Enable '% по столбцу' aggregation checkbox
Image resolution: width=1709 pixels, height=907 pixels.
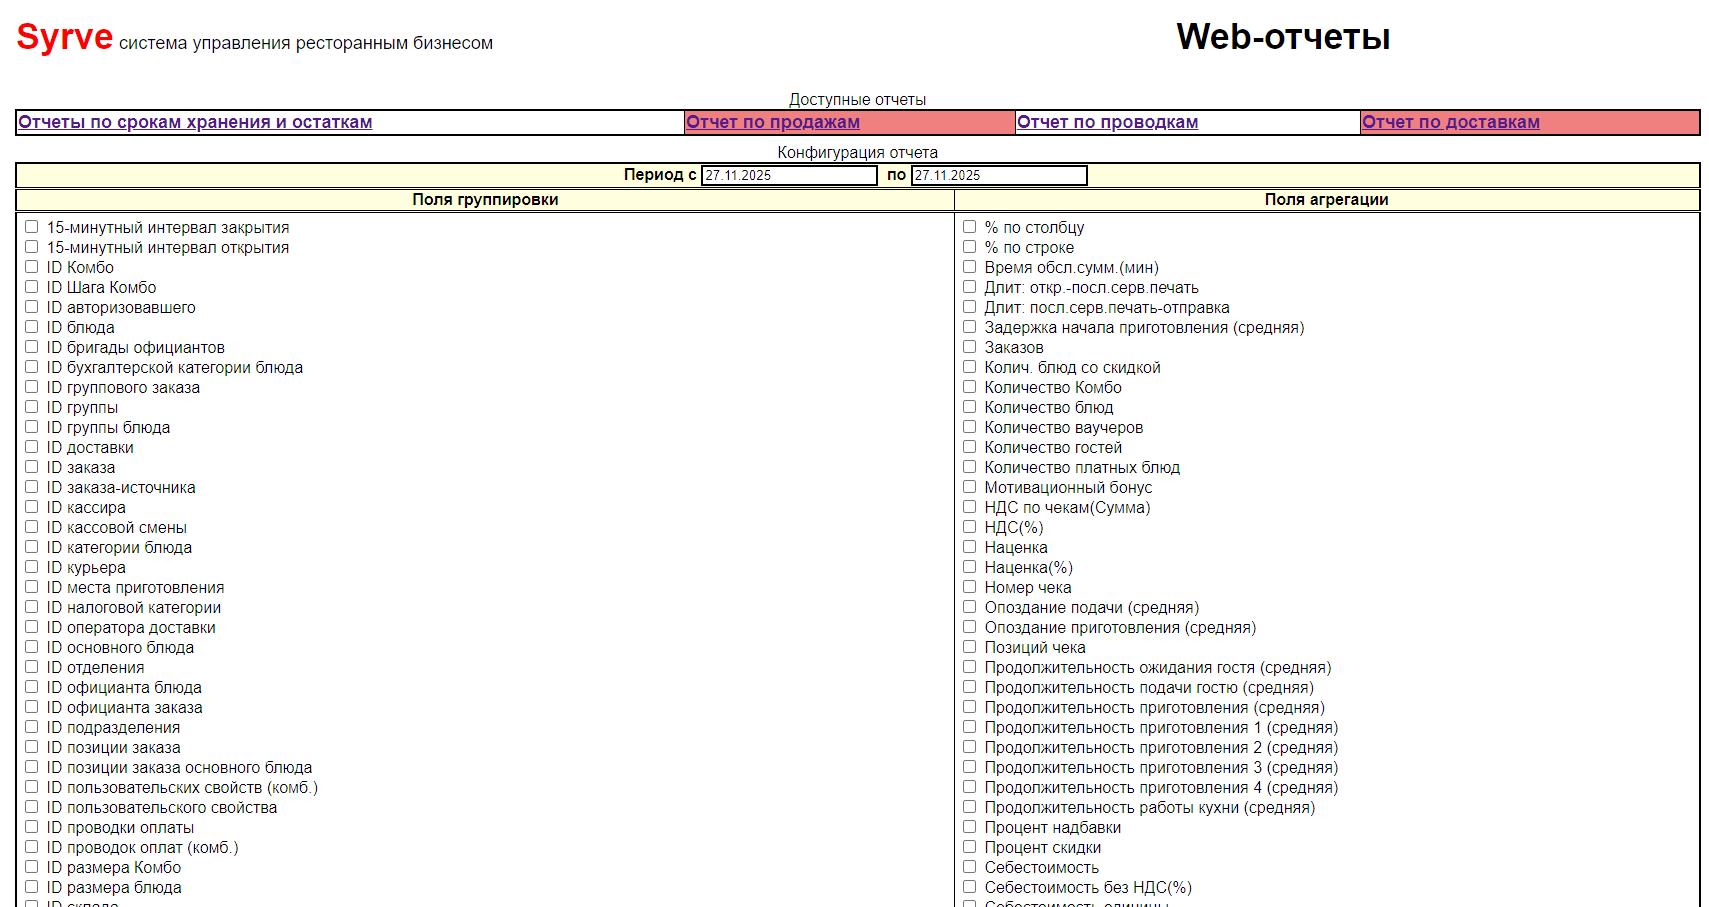[969, 227]
